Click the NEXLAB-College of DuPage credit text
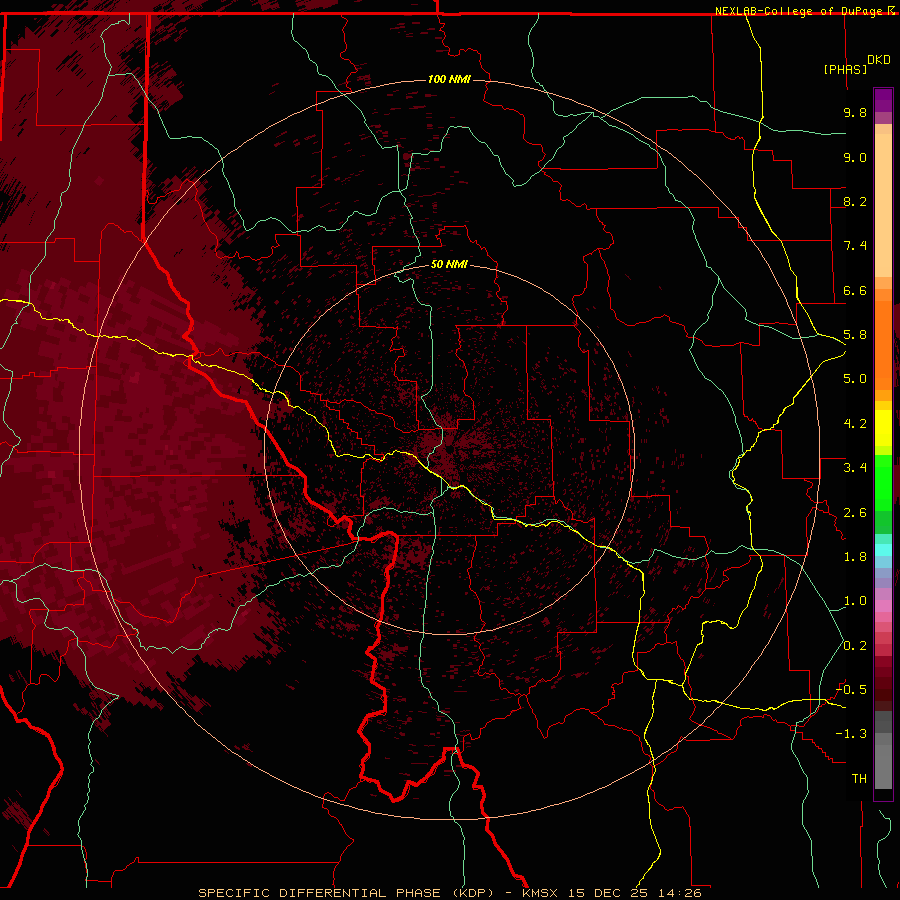This screenshot has width=900, height=900. point(799,11)
